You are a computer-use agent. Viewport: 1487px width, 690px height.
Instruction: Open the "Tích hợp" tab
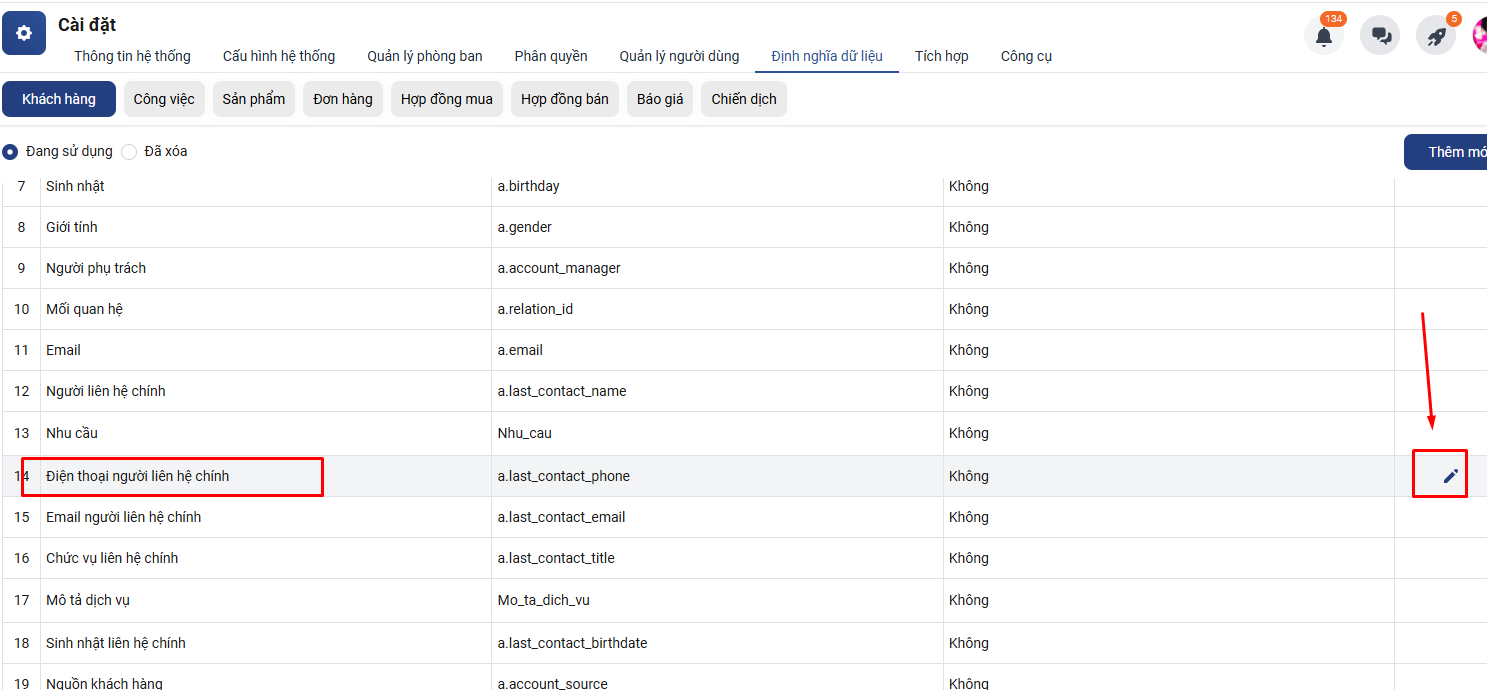click(x=941, y=56)
